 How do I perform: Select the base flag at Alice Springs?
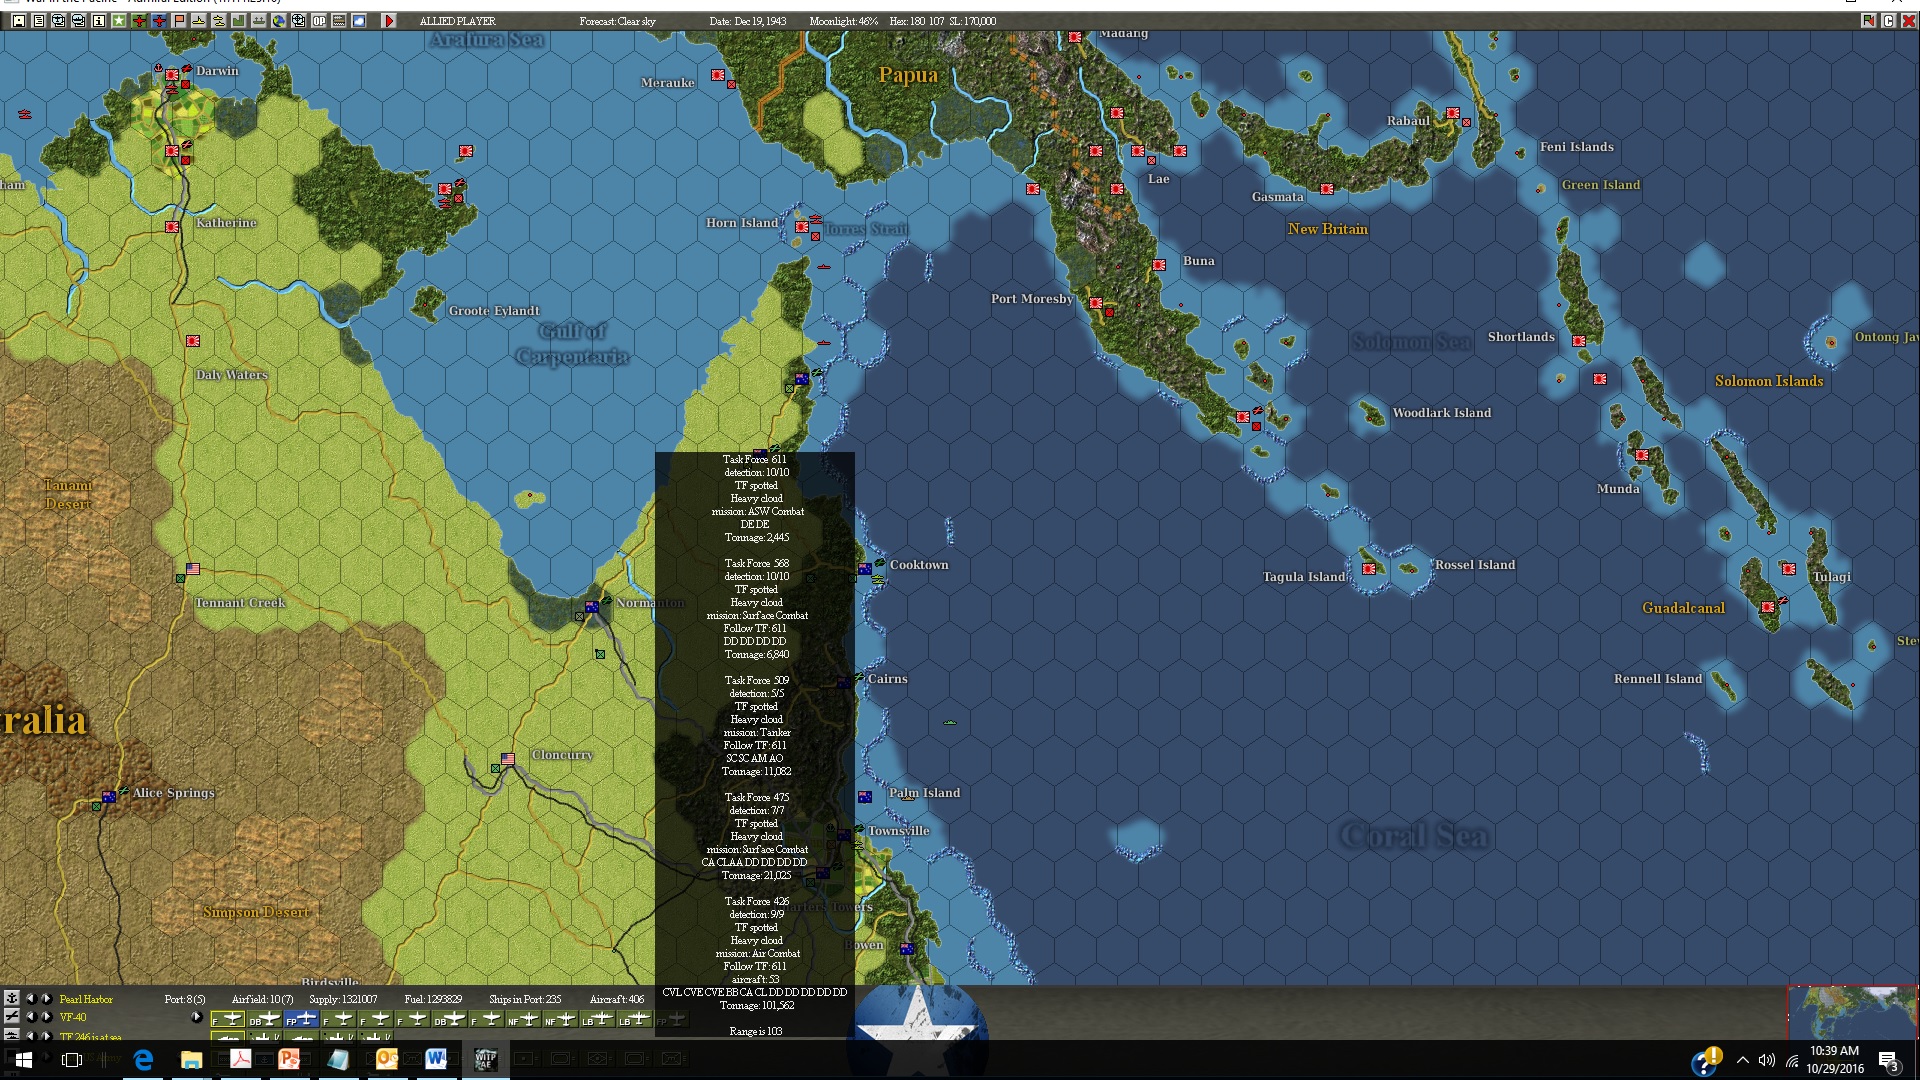[109, 797]
